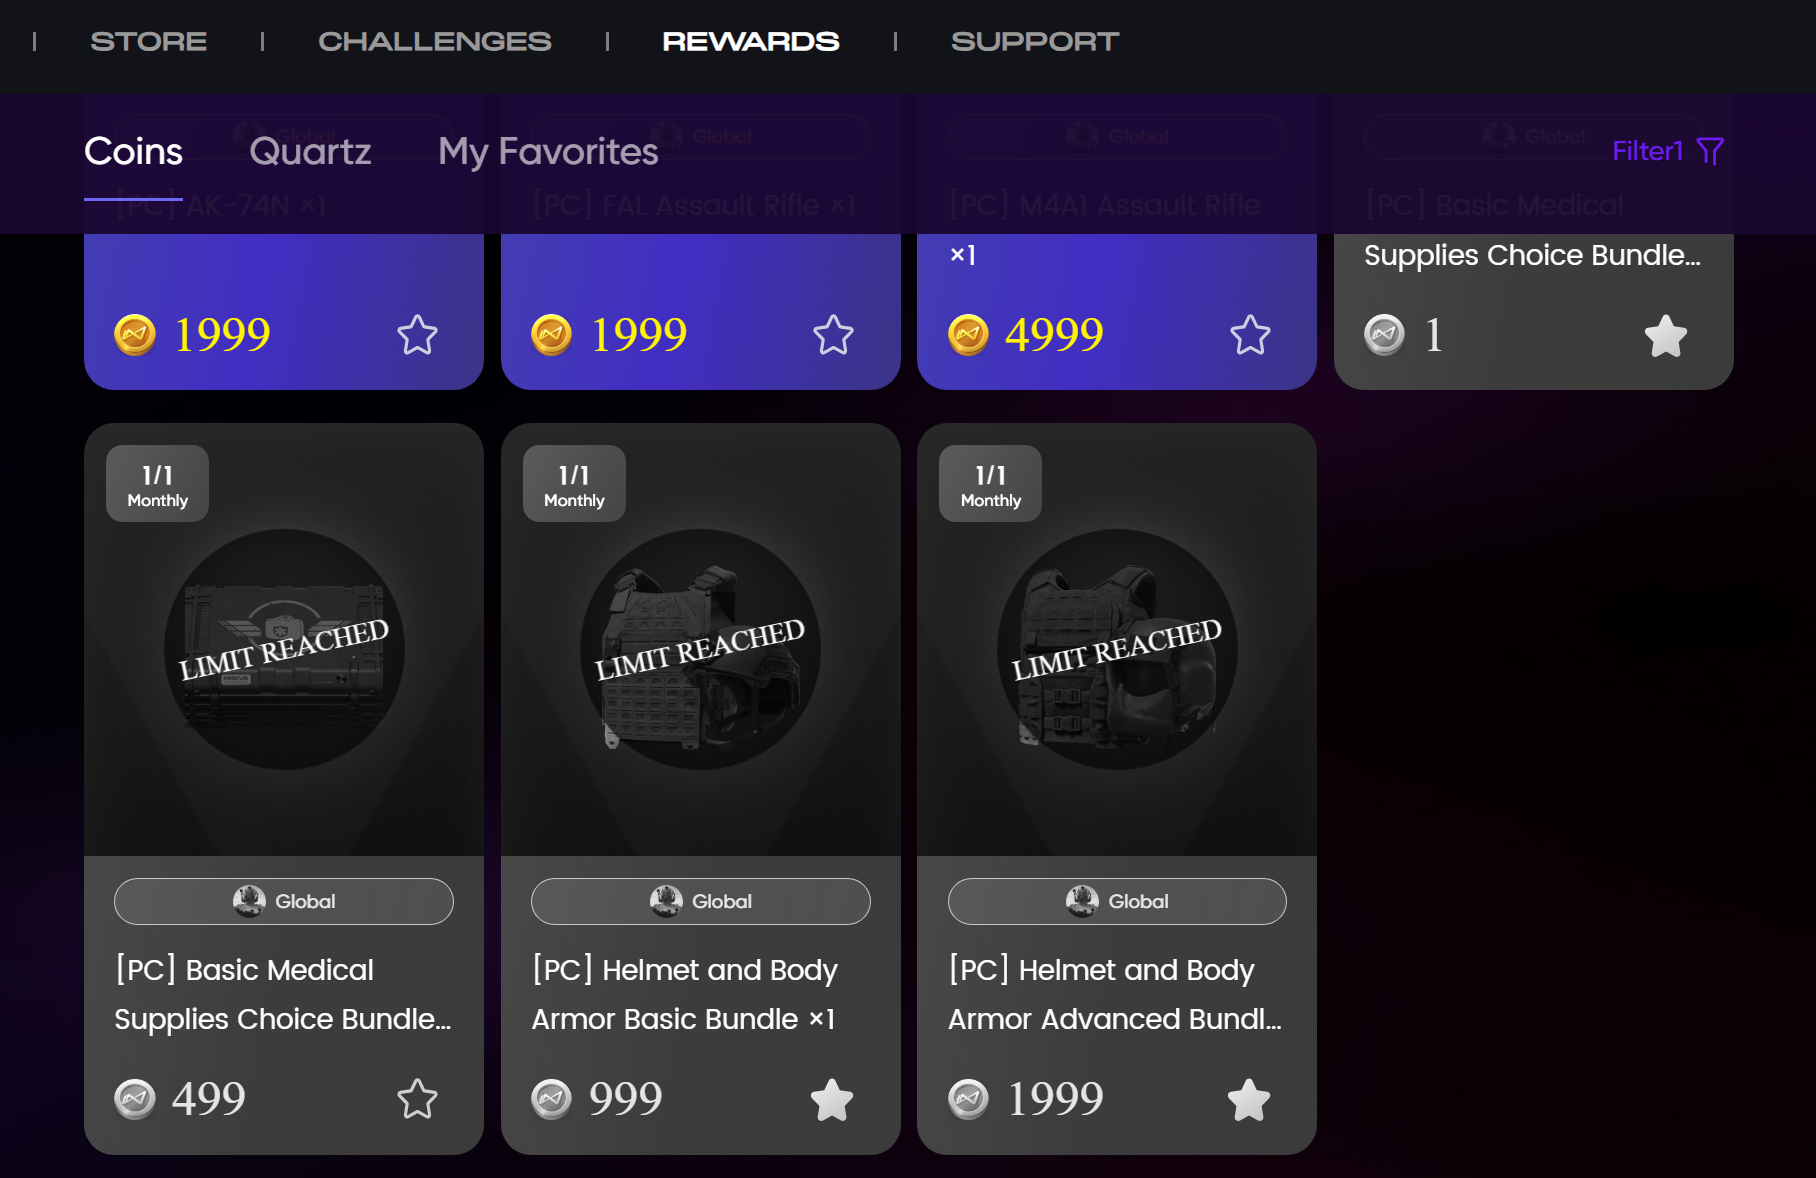The height and width of the screenshot is (1178, 1816).
Task: Switch to the Quartz tab
Action: pyautogui.click(x=310, y=151)
